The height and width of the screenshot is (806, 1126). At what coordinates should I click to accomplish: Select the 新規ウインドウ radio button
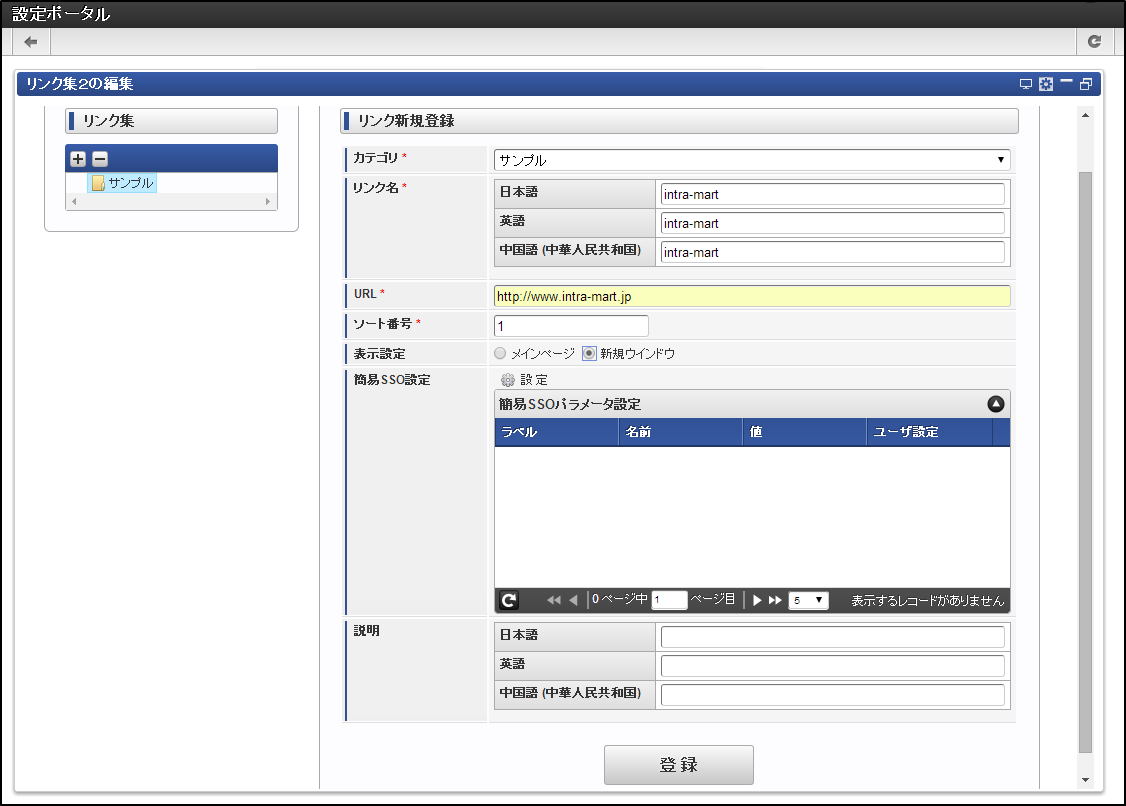(590, 353)
